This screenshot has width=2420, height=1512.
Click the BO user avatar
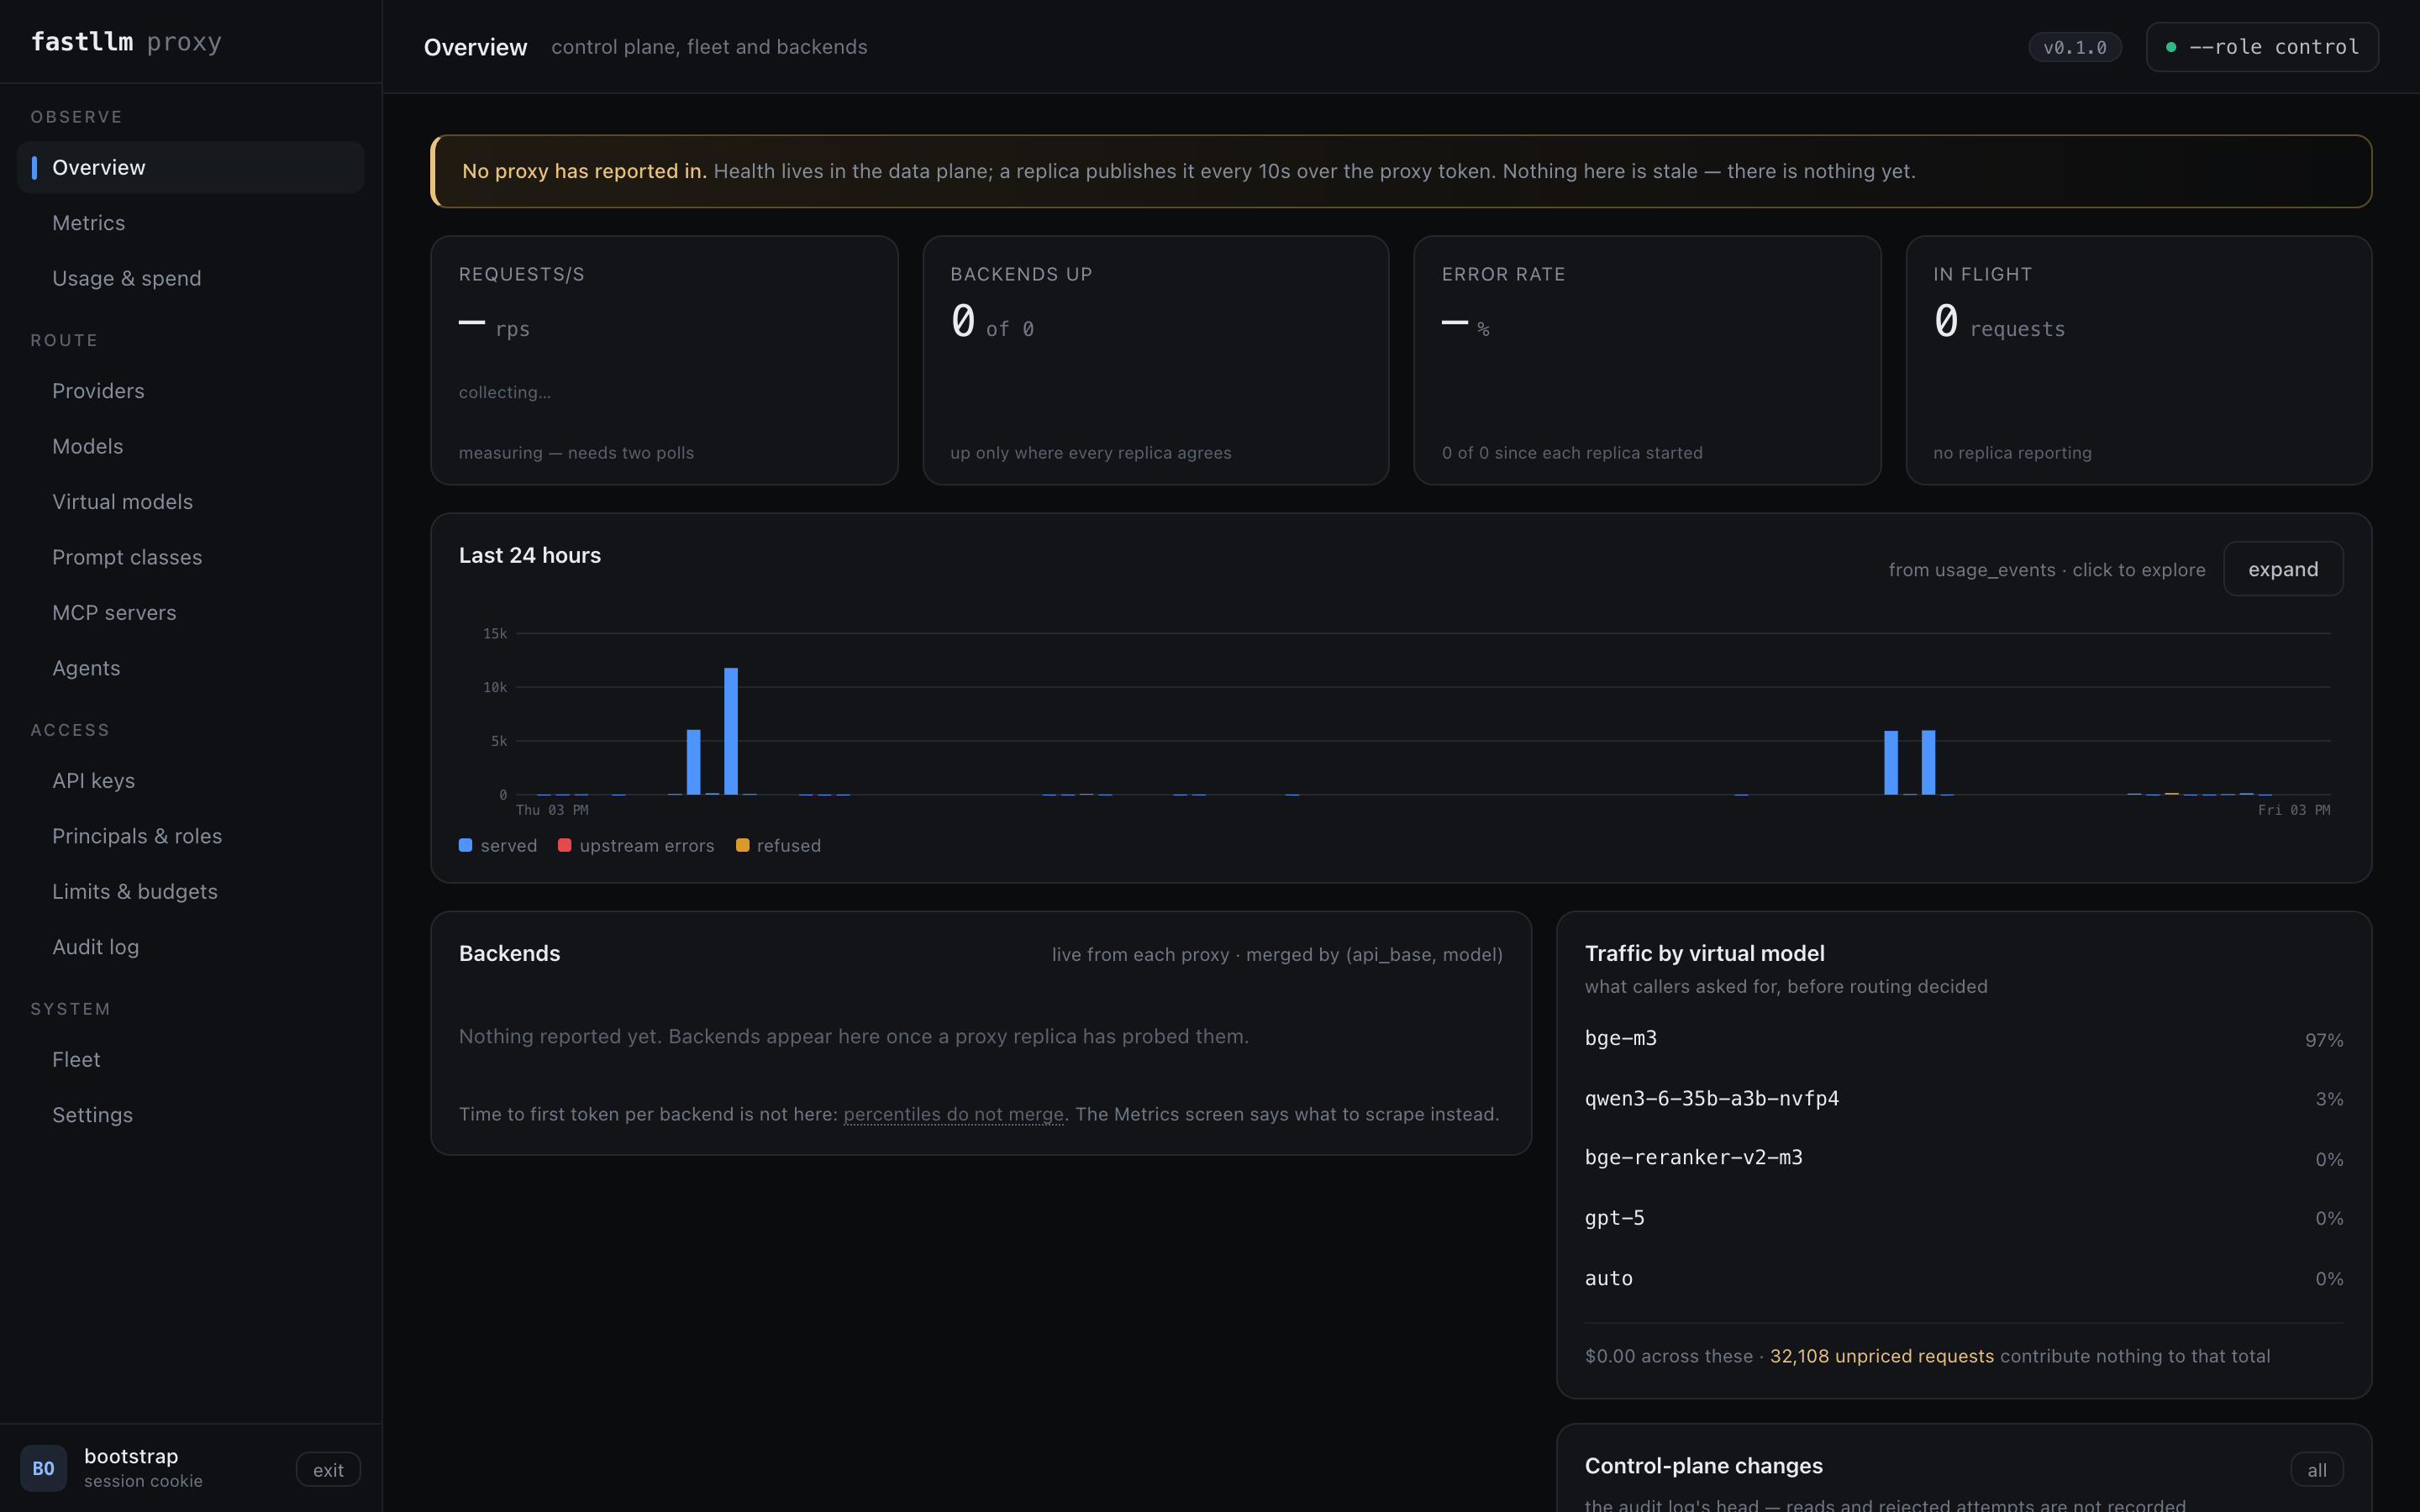(x=43, y=1468)
